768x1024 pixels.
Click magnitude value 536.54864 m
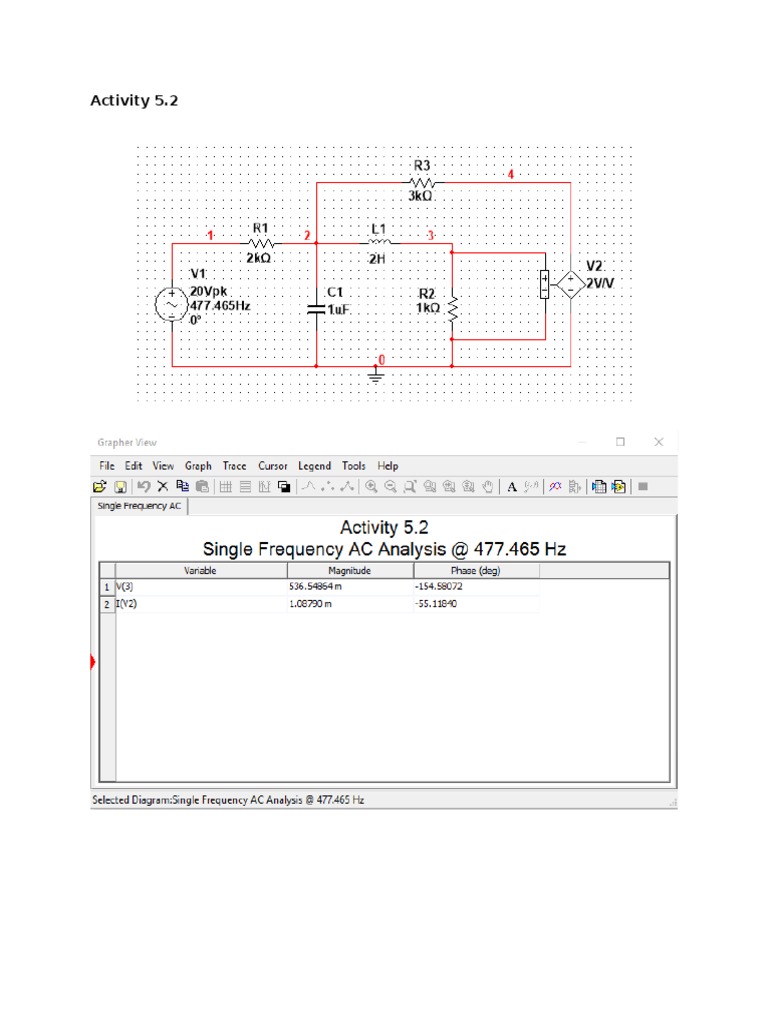[315, 586]
